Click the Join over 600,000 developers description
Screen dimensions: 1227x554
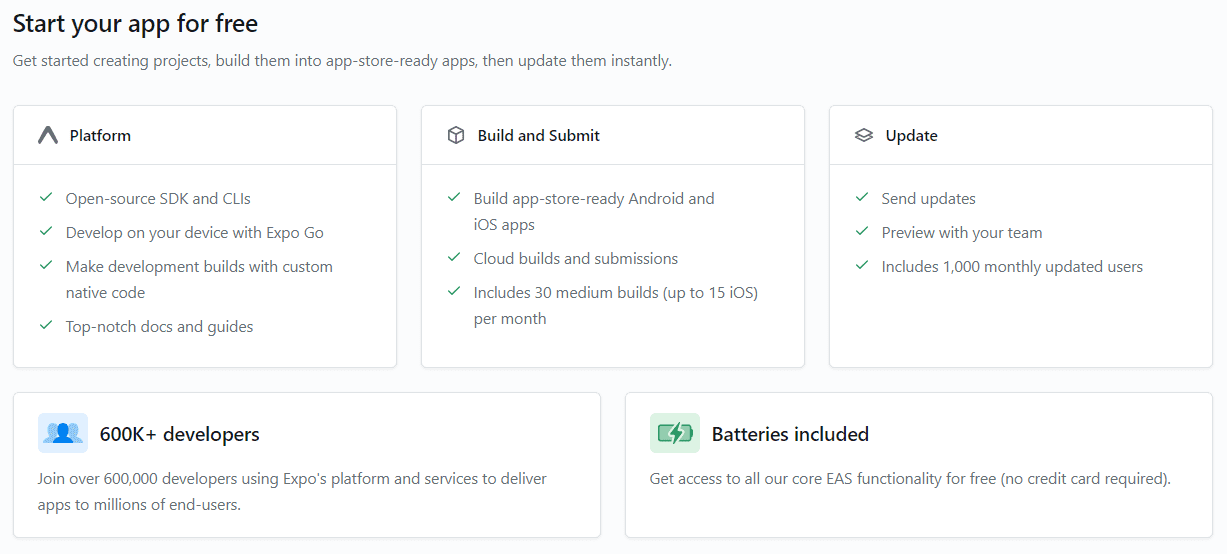[292, 492]
